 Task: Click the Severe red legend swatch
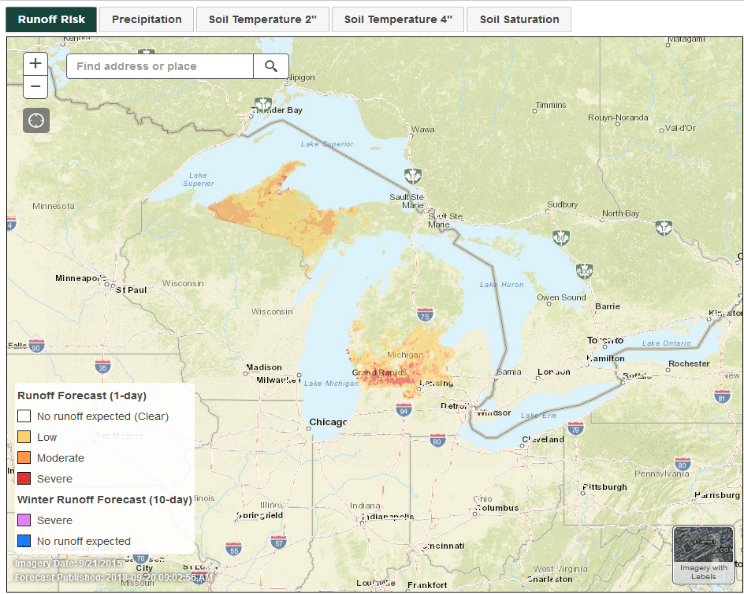tap(24, 479)
